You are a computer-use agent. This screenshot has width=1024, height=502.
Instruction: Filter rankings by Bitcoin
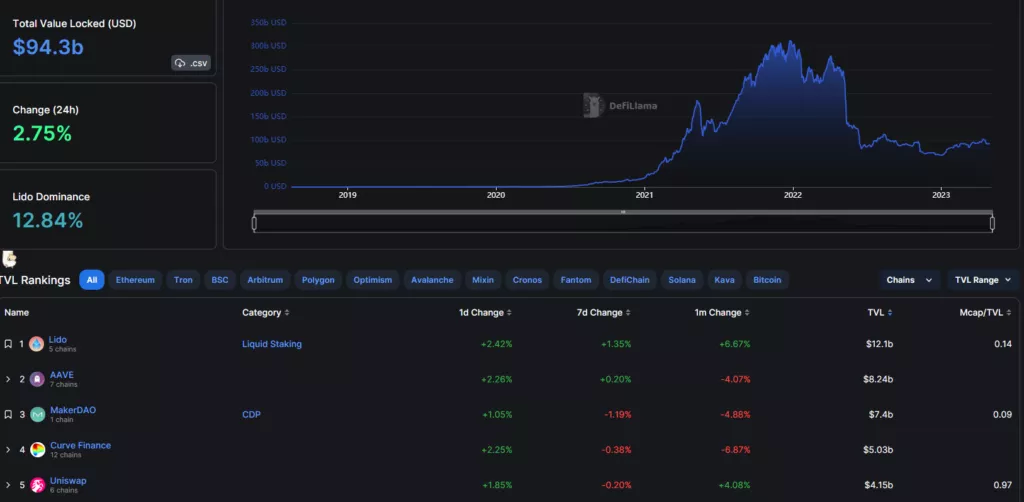[767, 280]
